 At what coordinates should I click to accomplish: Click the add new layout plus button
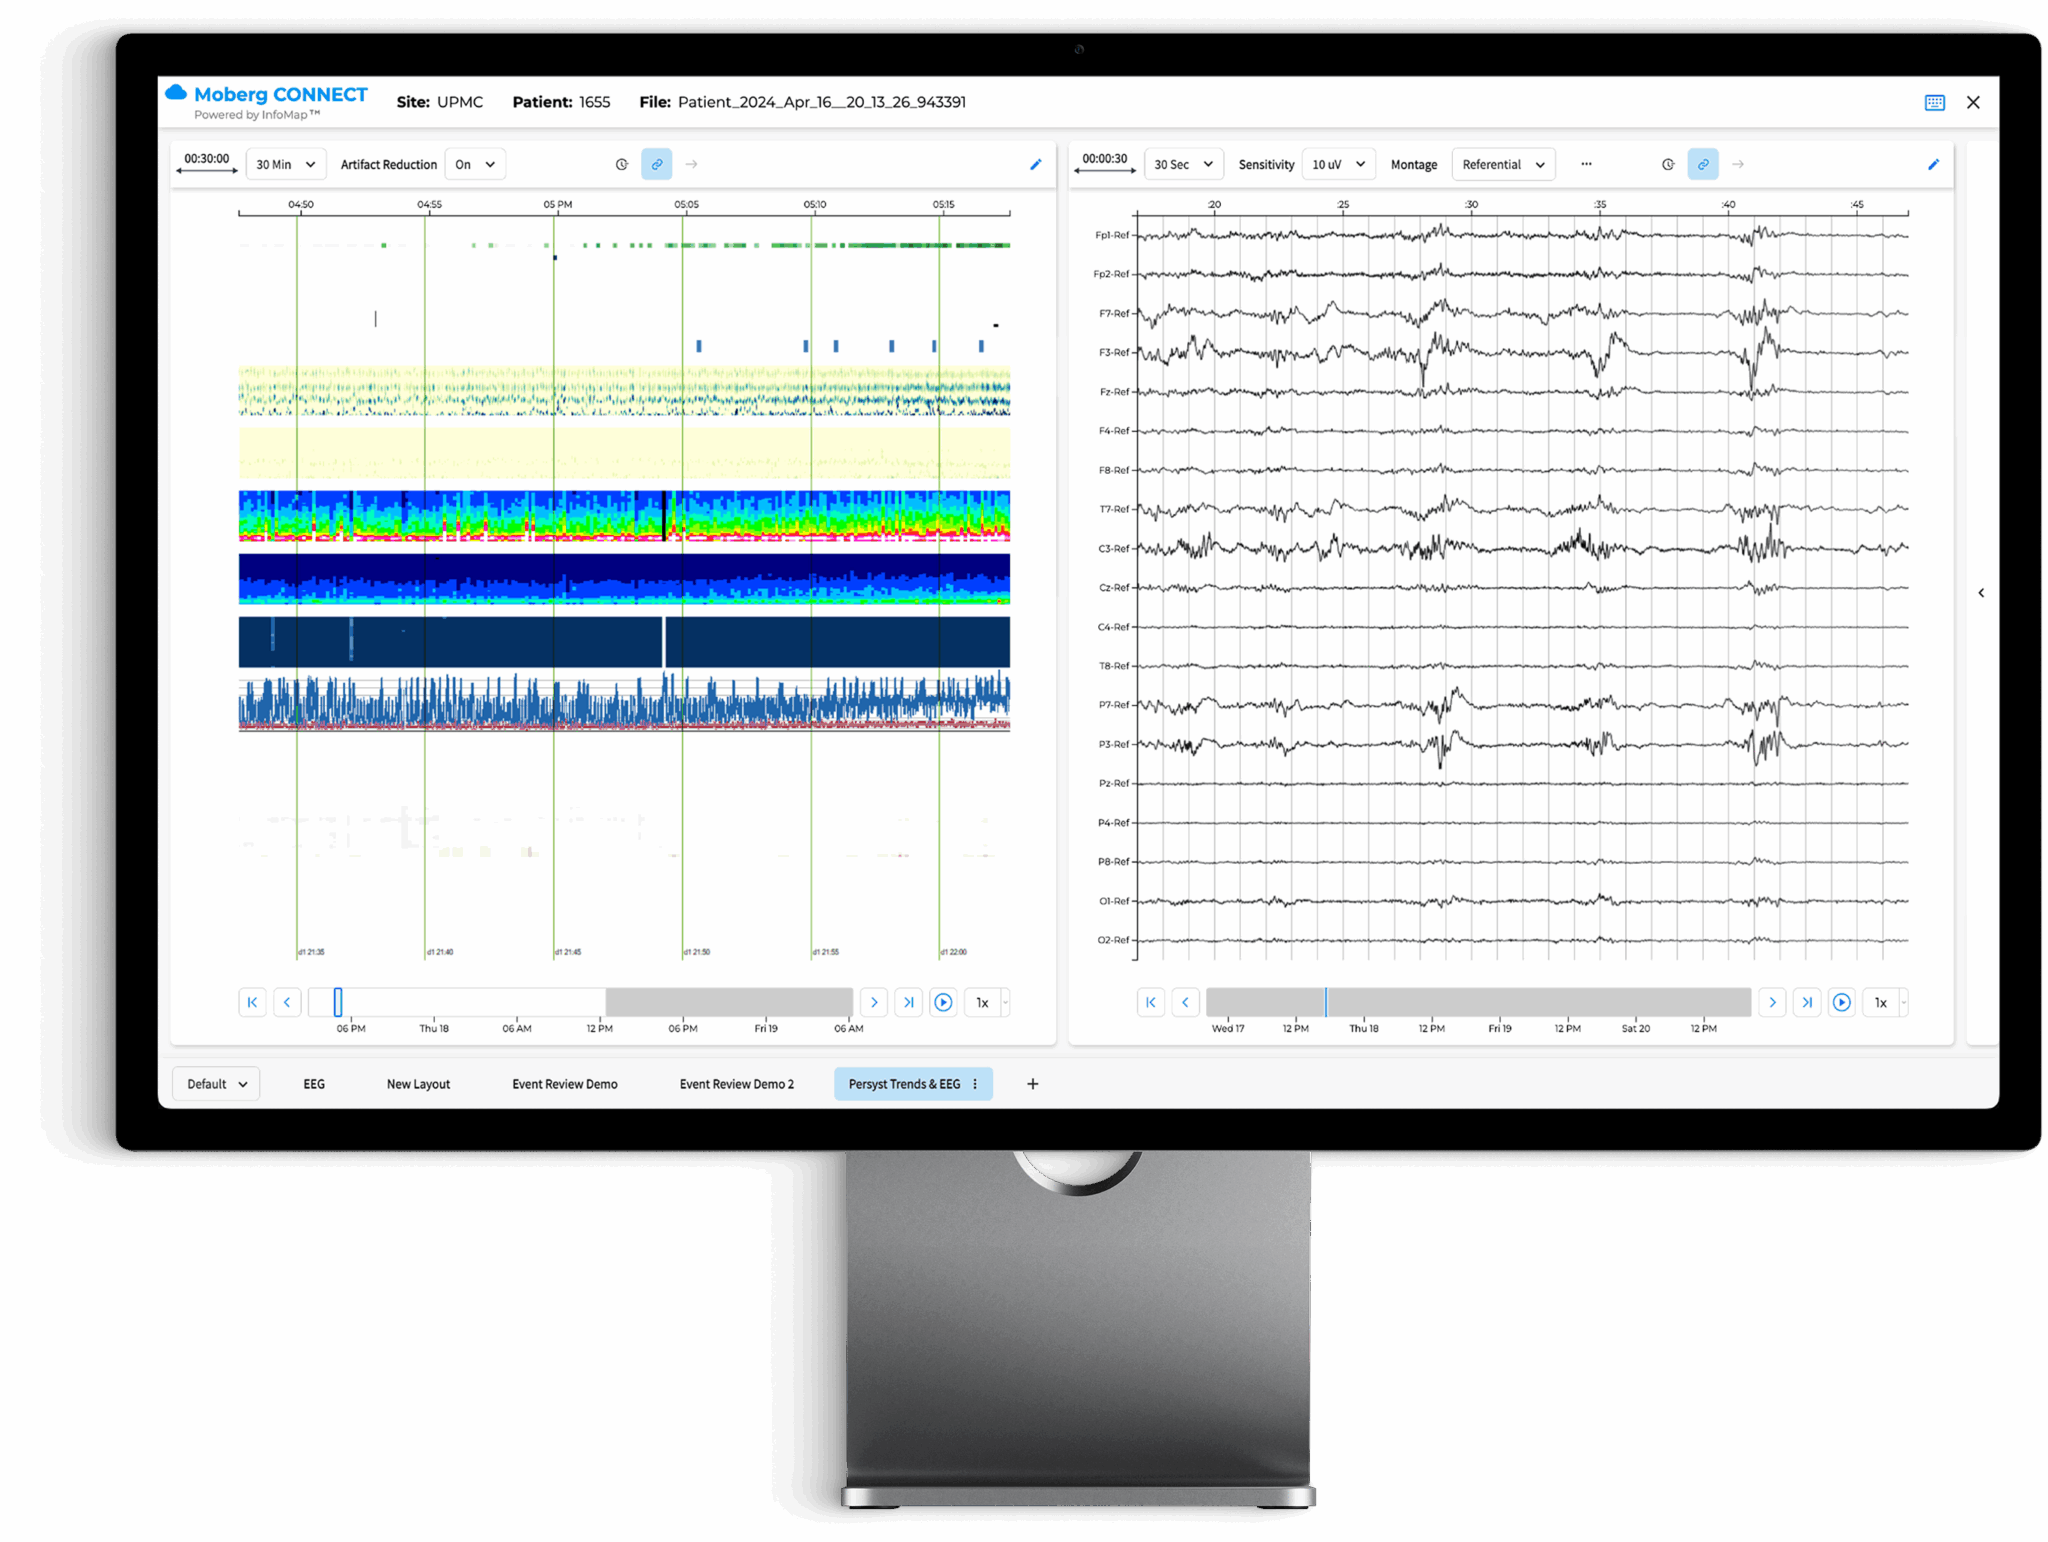point(1032,1083)
